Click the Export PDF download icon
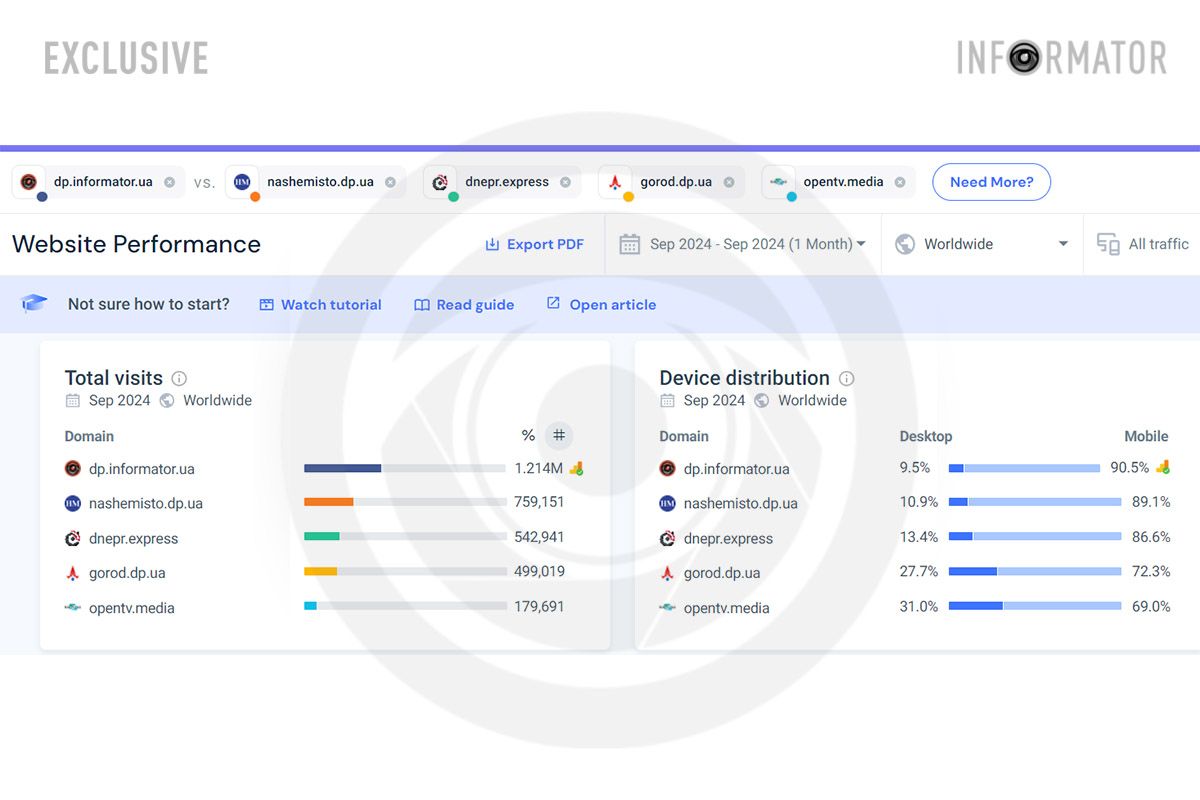 (491, 243)
